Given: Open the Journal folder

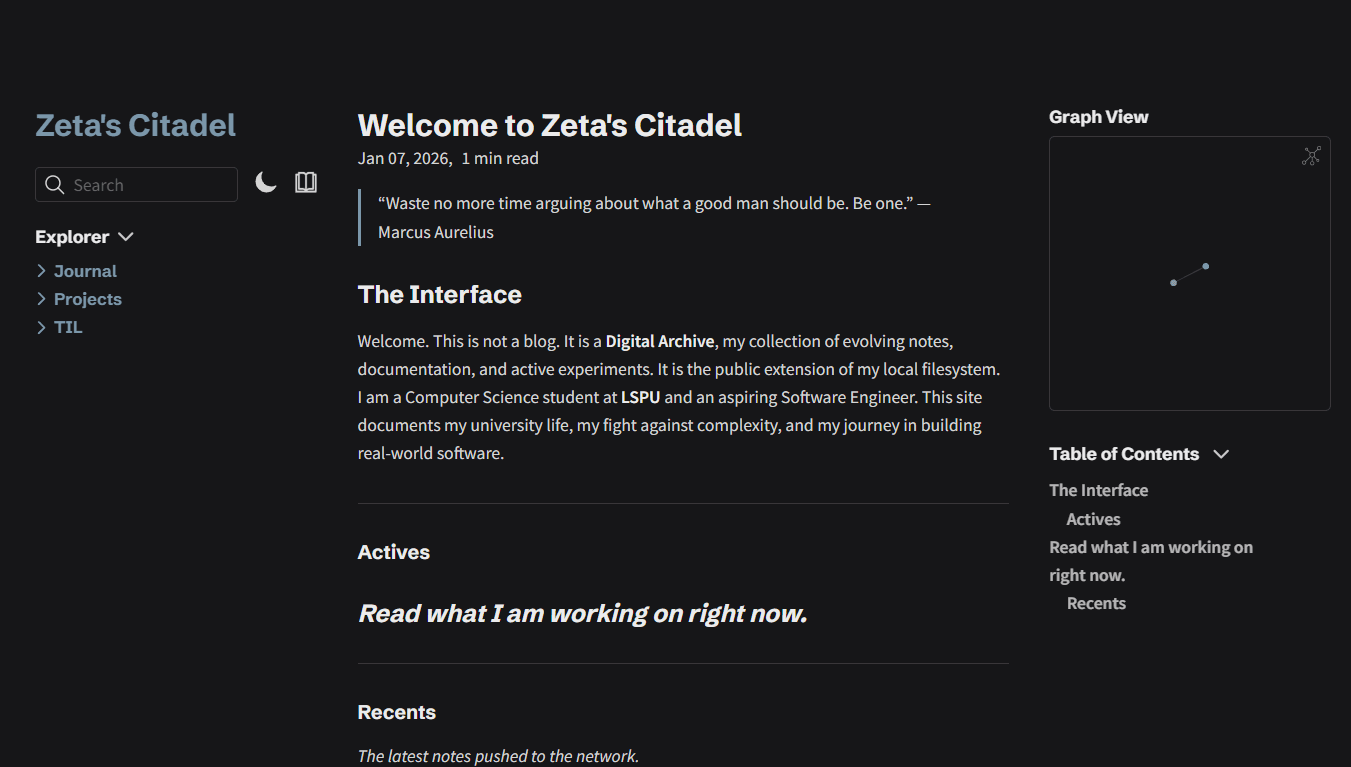Looking at the screenshot, I should pyautogui.click(x=85, y=271).
